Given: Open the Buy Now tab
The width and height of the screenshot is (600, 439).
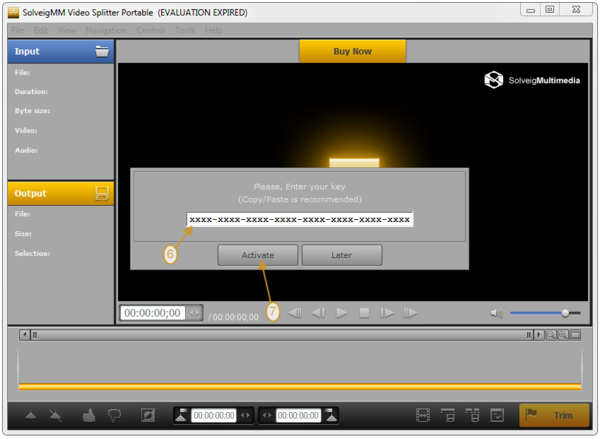Looking at the screenshot, I should 352,51.
